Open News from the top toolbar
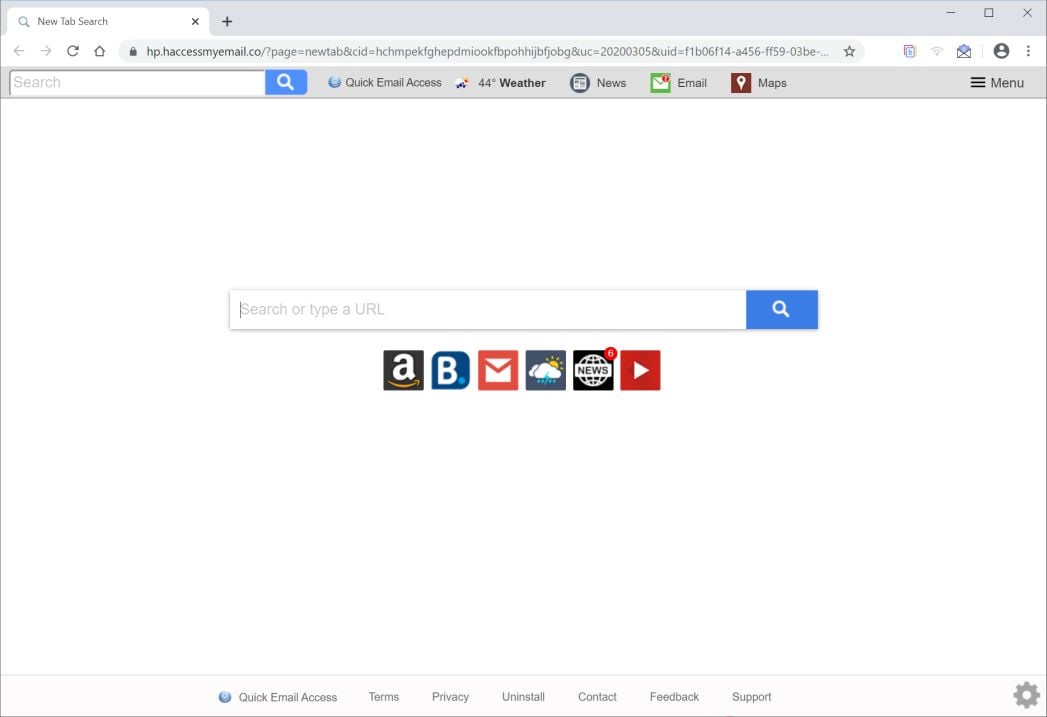The width and height of the screenshot is (1047, 717). (x=598, y=83)
